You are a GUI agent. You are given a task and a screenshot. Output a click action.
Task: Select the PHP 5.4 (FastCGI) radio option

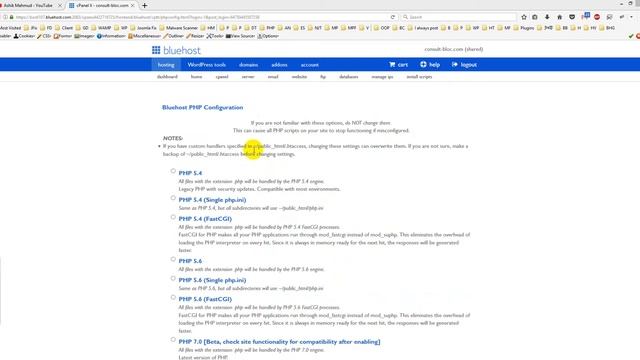pos(173,217)
